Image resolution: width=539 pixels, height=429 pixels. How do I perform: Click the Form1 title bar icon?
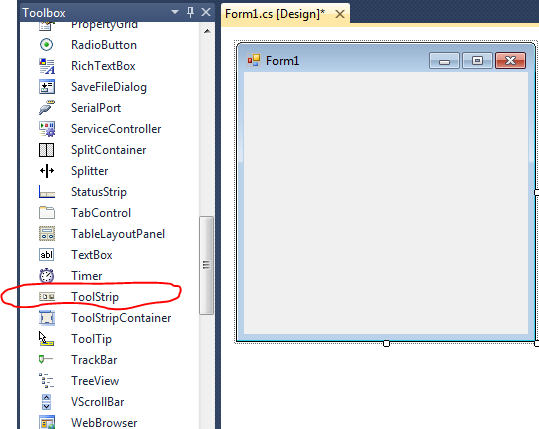[254, 60]
